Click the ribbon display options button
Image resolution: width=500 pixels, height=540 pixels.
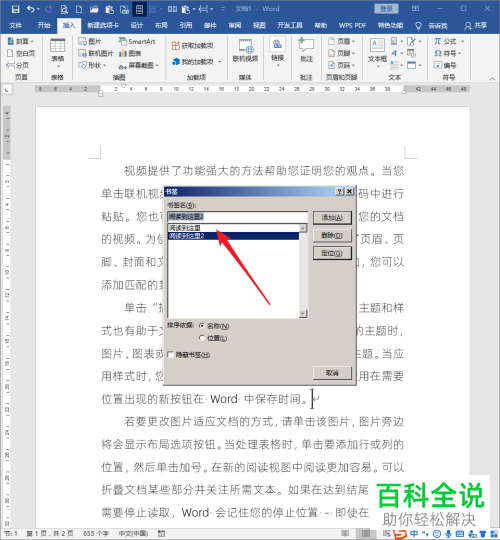point(416,9)
